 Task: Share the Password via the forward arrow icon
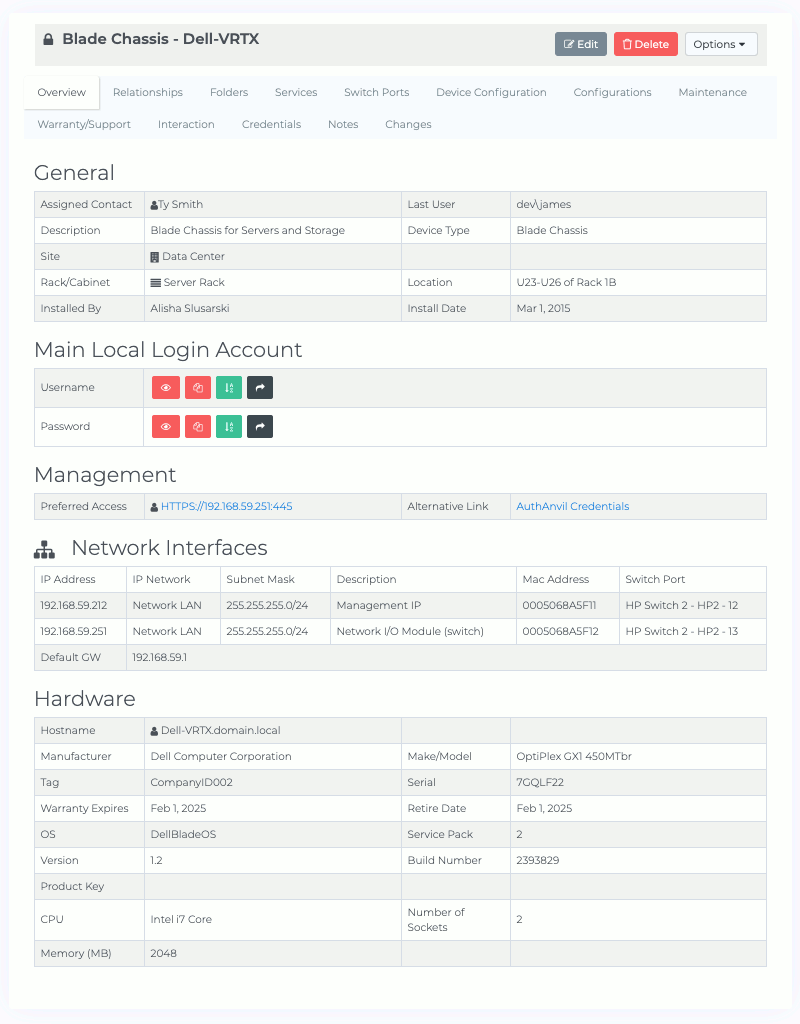[x=259, y=426]
